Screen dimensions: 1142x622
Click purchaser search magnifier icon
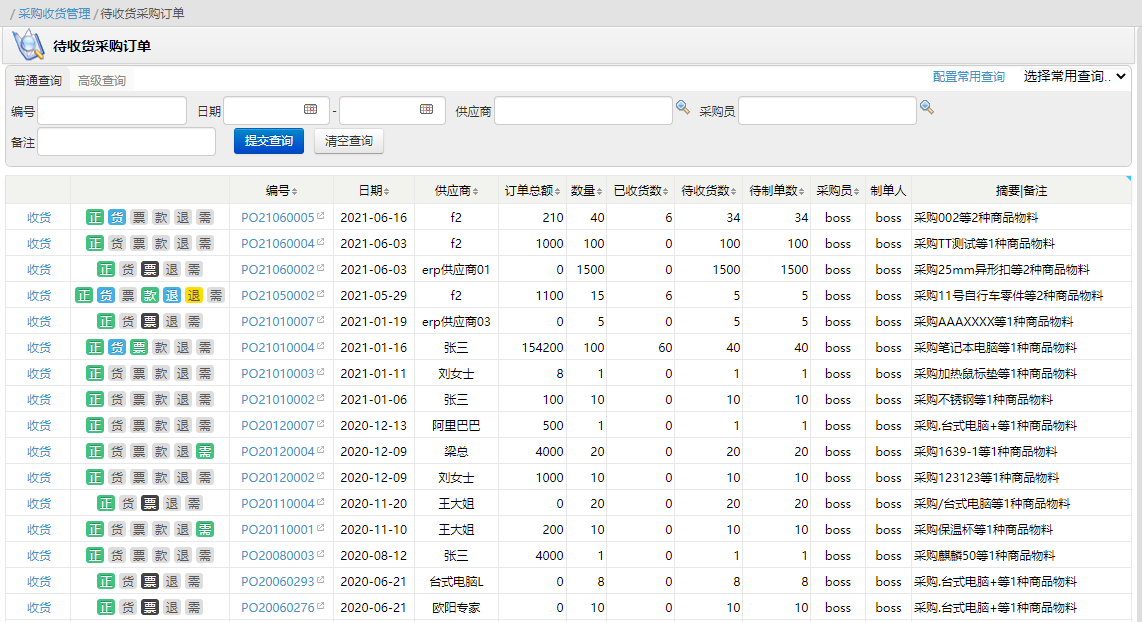point(926,107)
